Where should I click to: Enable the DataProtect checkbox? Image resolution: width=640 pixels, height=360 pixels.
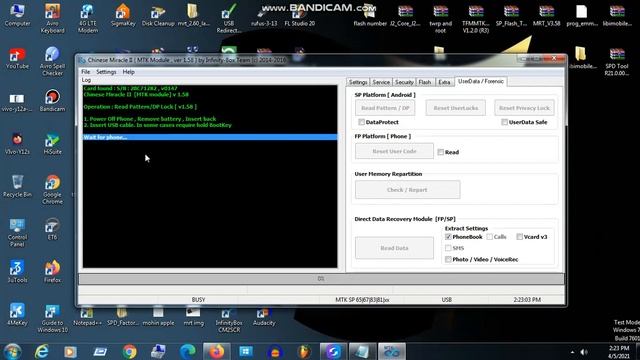361,122
